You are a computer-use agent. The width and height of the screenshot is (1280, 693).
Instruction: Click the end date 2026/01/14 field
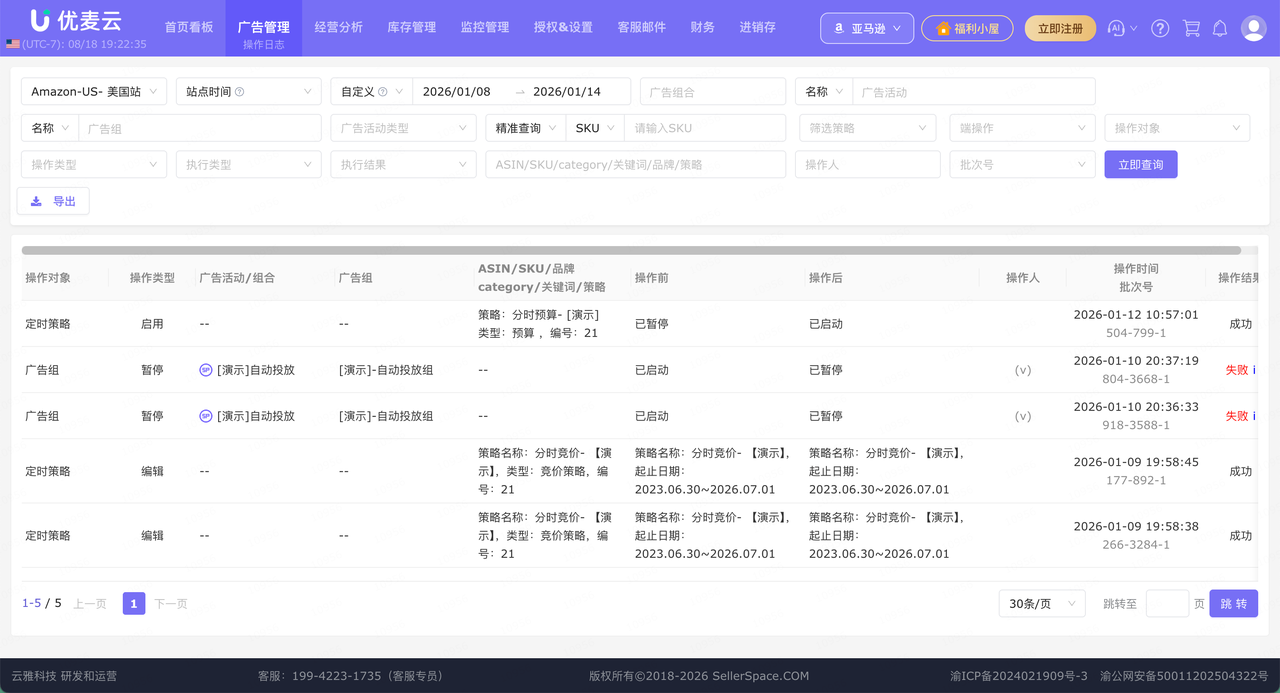click(568, 92)
